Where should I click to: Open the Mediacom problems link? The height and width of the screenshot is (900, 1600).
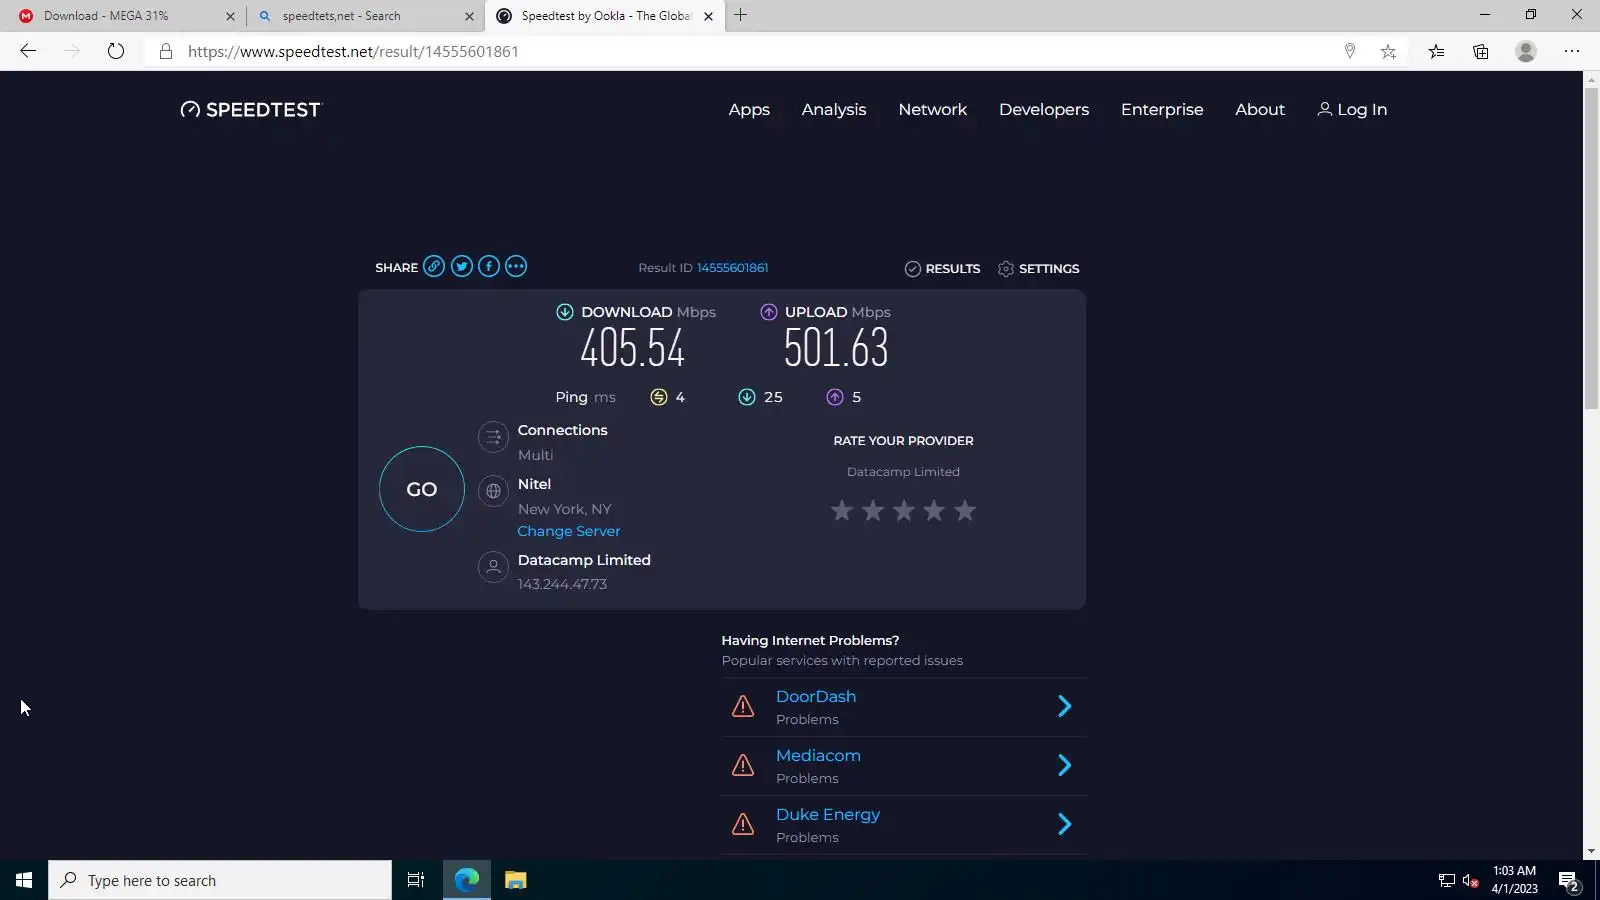point(818,756)
